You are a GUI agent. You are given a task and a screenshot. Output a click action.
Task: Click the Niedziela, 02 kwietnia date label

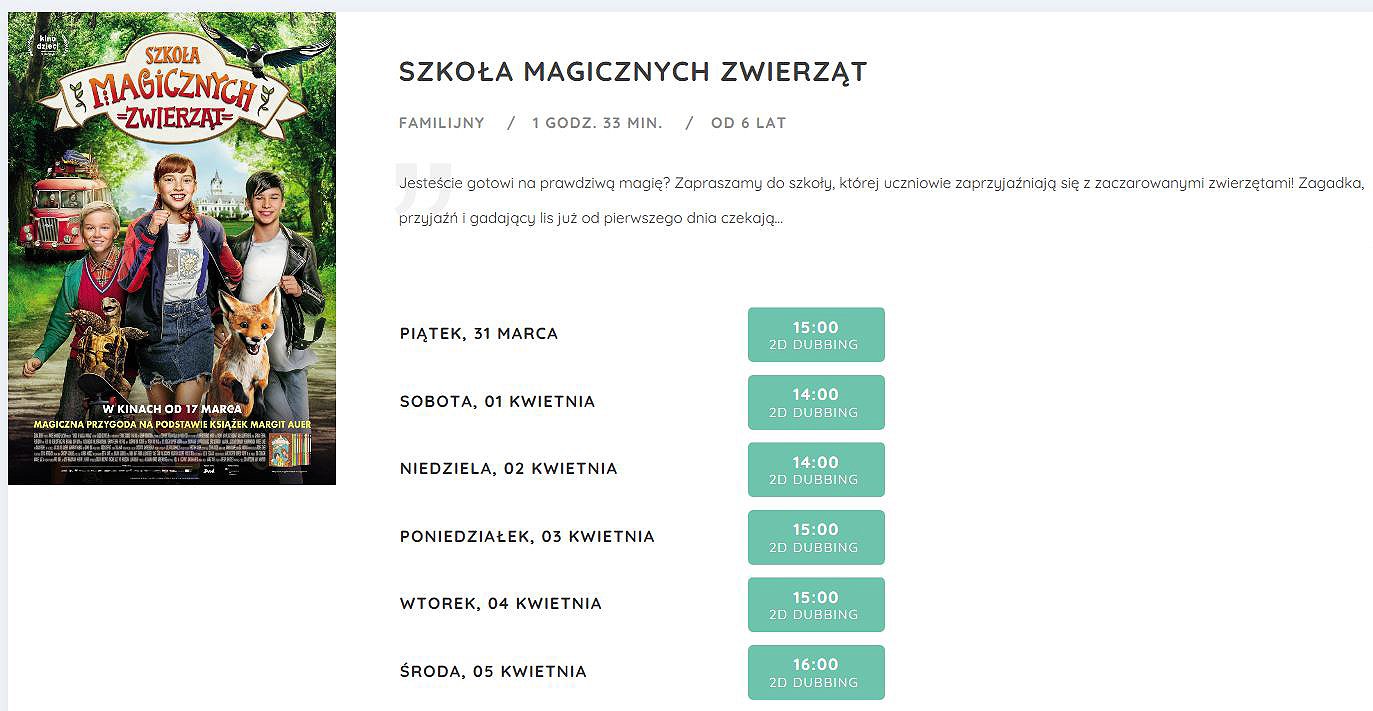508,469
